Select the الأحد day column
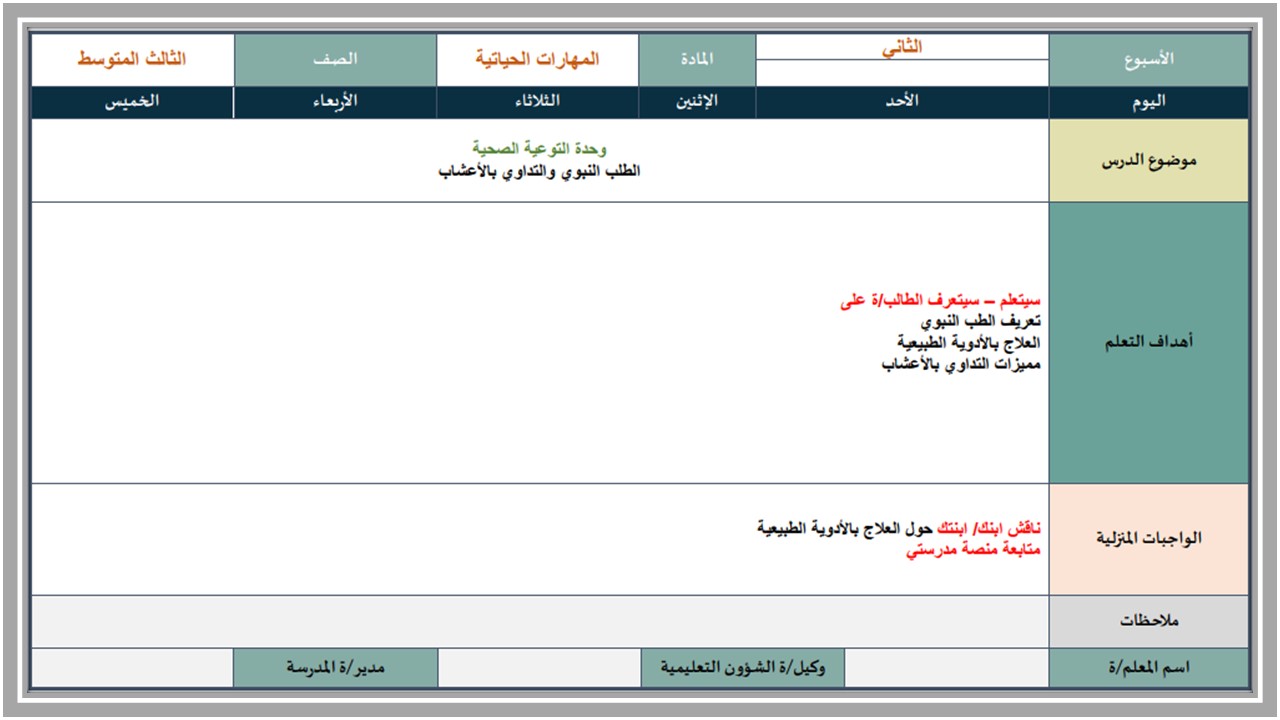Screen dimensions: 1280x720 [x=902, y=102]
